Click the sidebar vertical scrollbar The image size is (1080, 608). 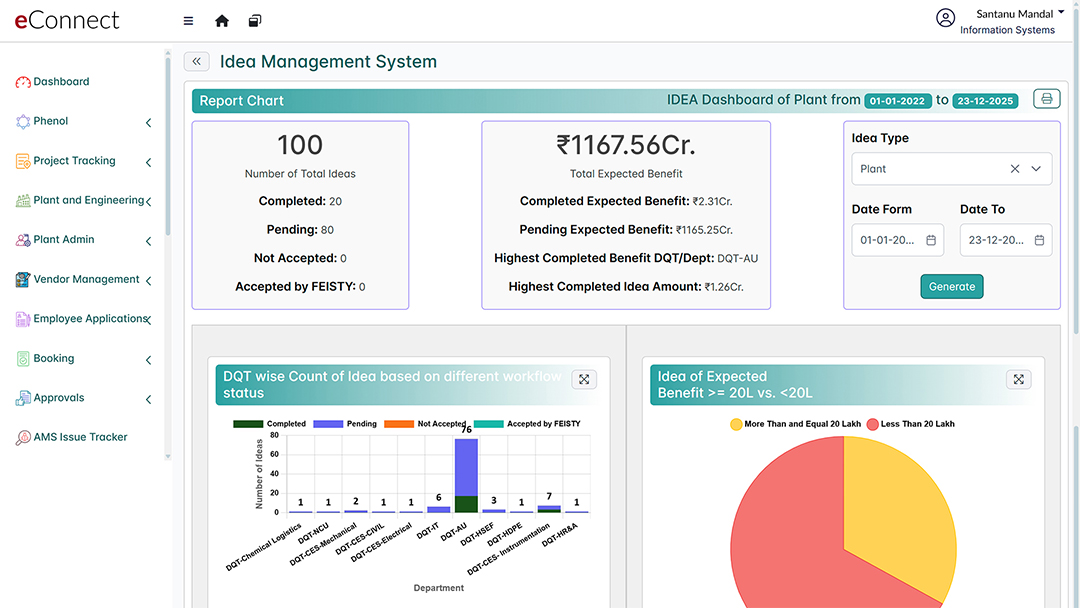167,147
